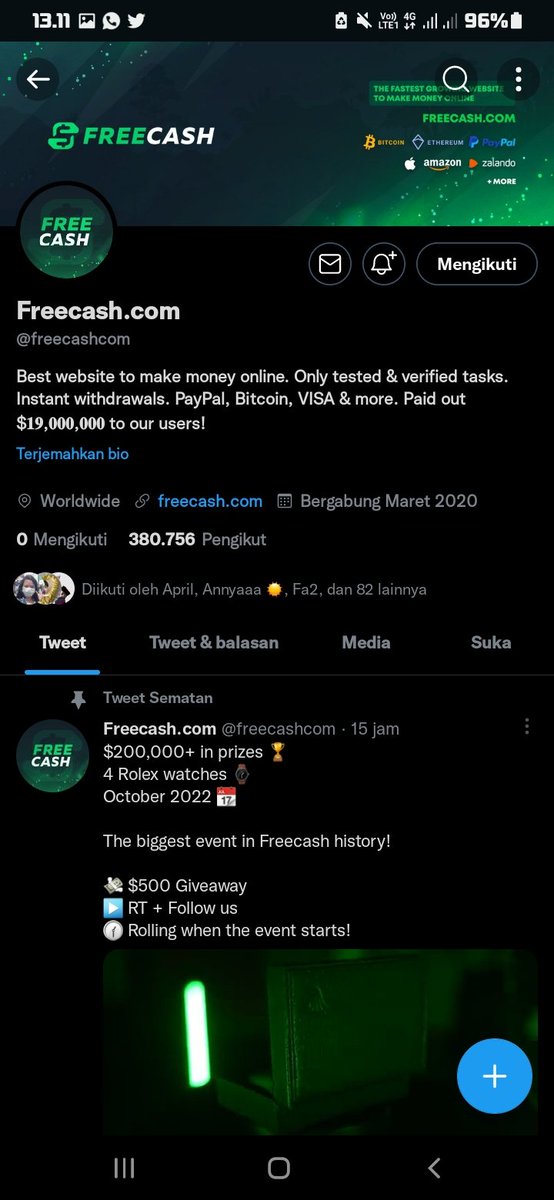Open the pinned tweet green video thumbnail

point(320,1042)
